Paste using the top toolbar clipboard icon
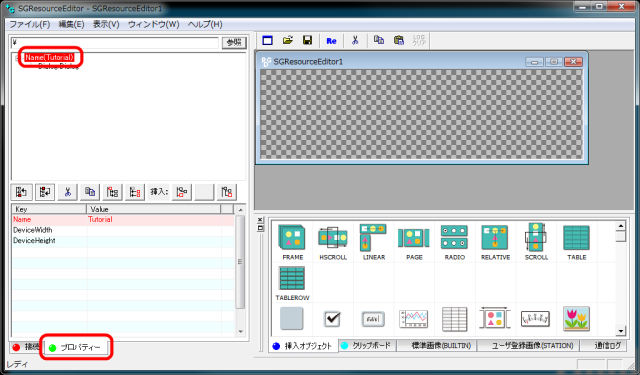Viewport: 640px width, 375px height. click(x=399, y=40)
